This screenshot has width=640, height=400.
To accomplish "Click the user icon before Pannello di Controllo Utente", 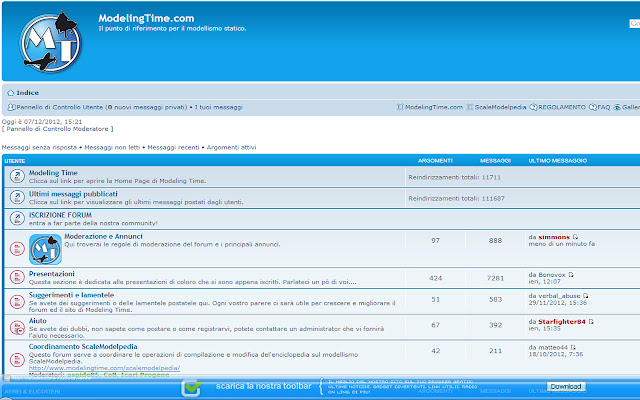I will tap(11, 107).
